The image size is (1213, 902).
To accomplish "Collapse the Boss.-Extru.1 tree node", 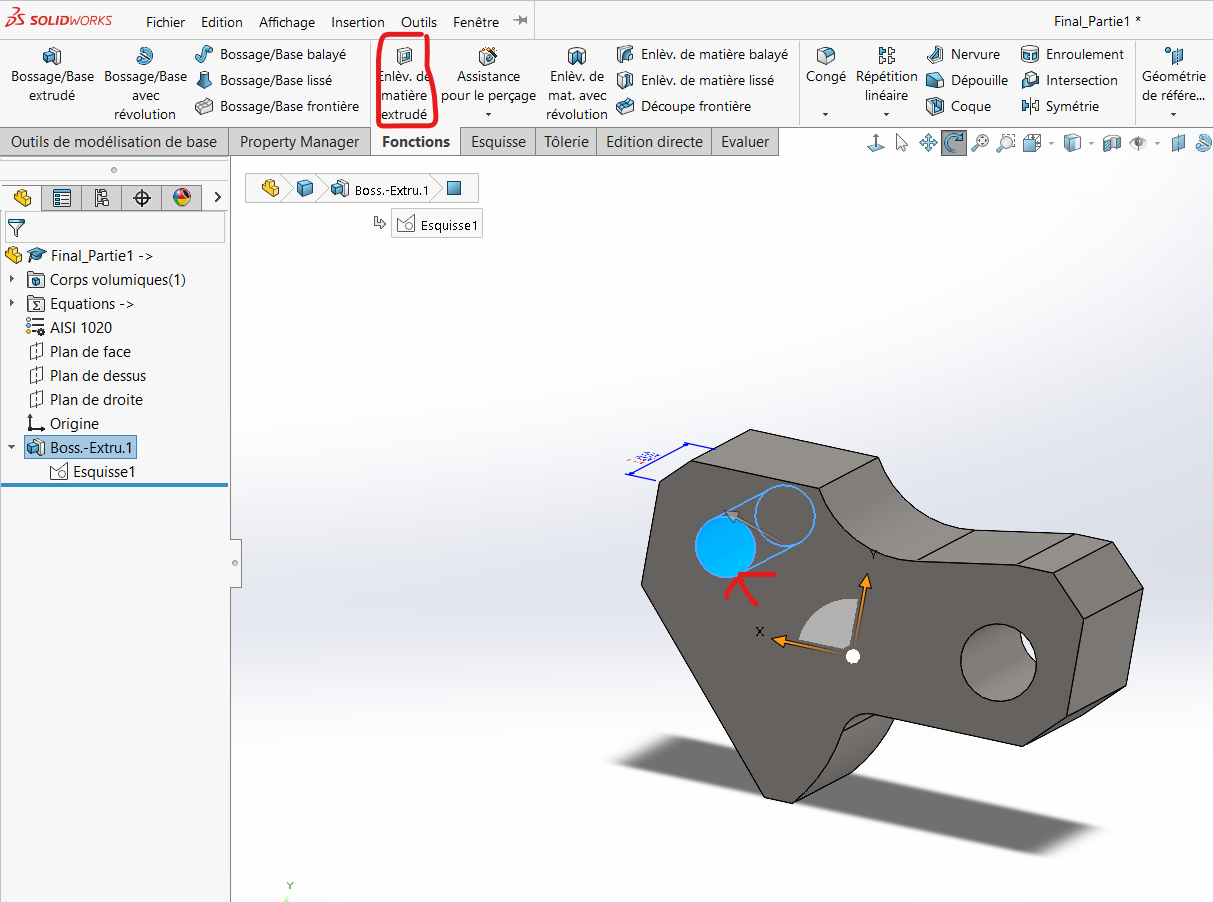I will point(12,447).
